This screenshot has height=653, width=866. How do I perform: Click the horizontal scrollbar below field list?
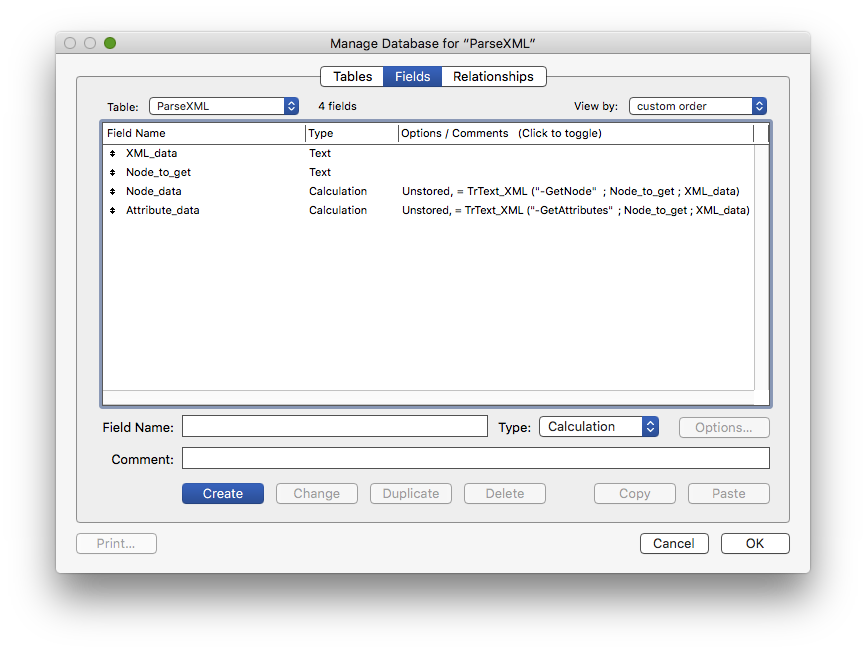(x=428, y=398)
